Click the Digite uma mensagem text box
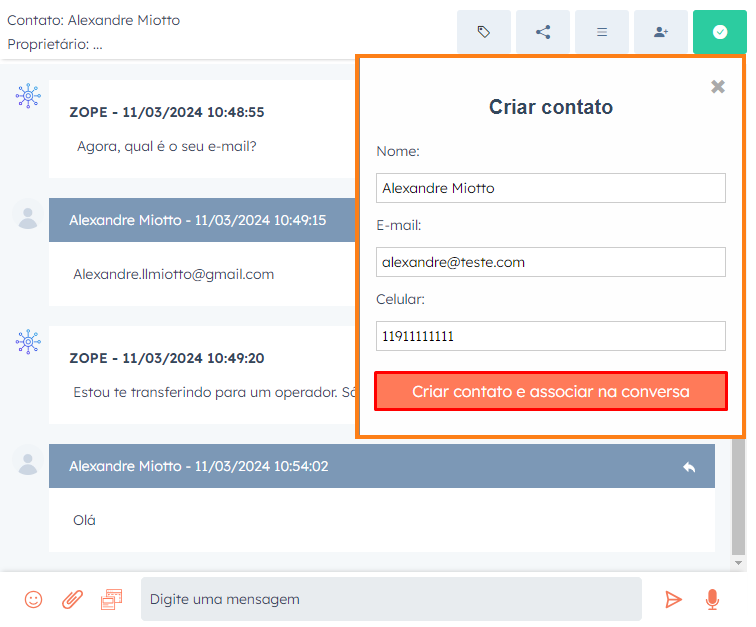This screenshot has height=627, width=756. [391, 599]
